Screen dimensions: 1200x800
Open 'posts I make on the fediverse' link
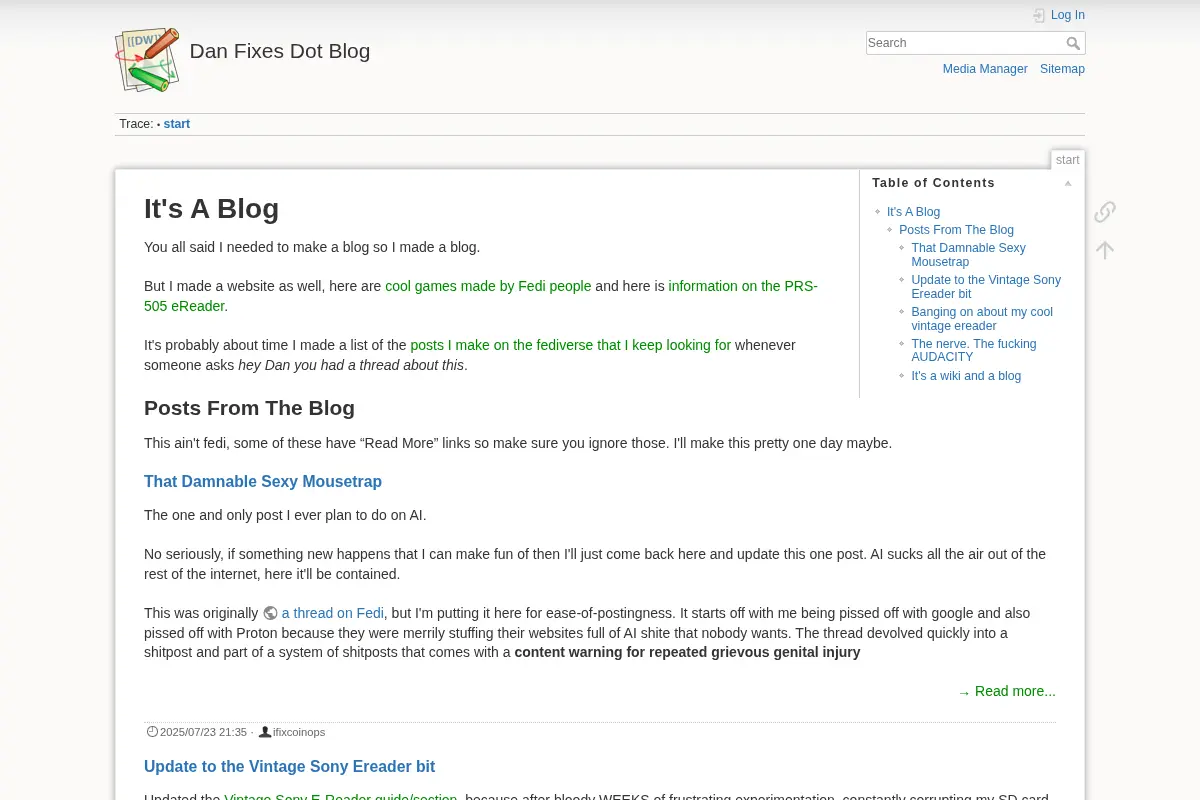pos(570,345)
